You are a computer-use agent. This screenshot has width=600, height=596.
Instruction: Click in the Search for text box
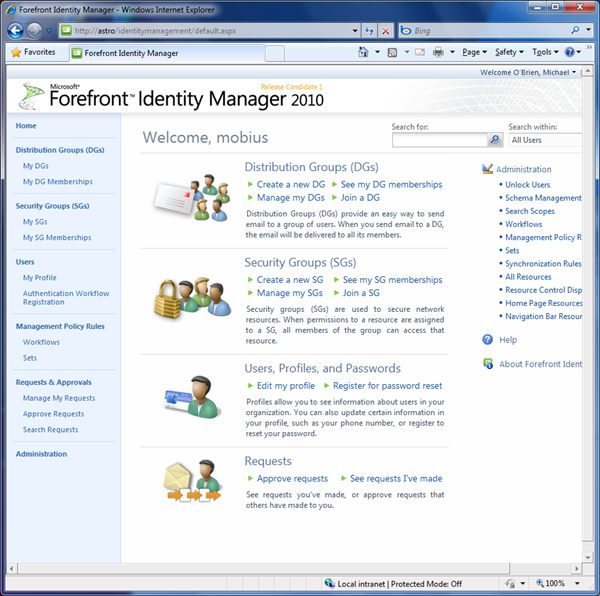click(x=440, y=140)
